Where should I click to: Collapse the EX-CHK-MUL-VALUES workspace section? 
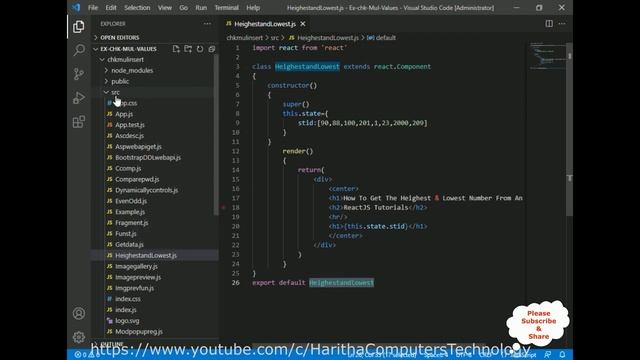[x=128, y=49]
